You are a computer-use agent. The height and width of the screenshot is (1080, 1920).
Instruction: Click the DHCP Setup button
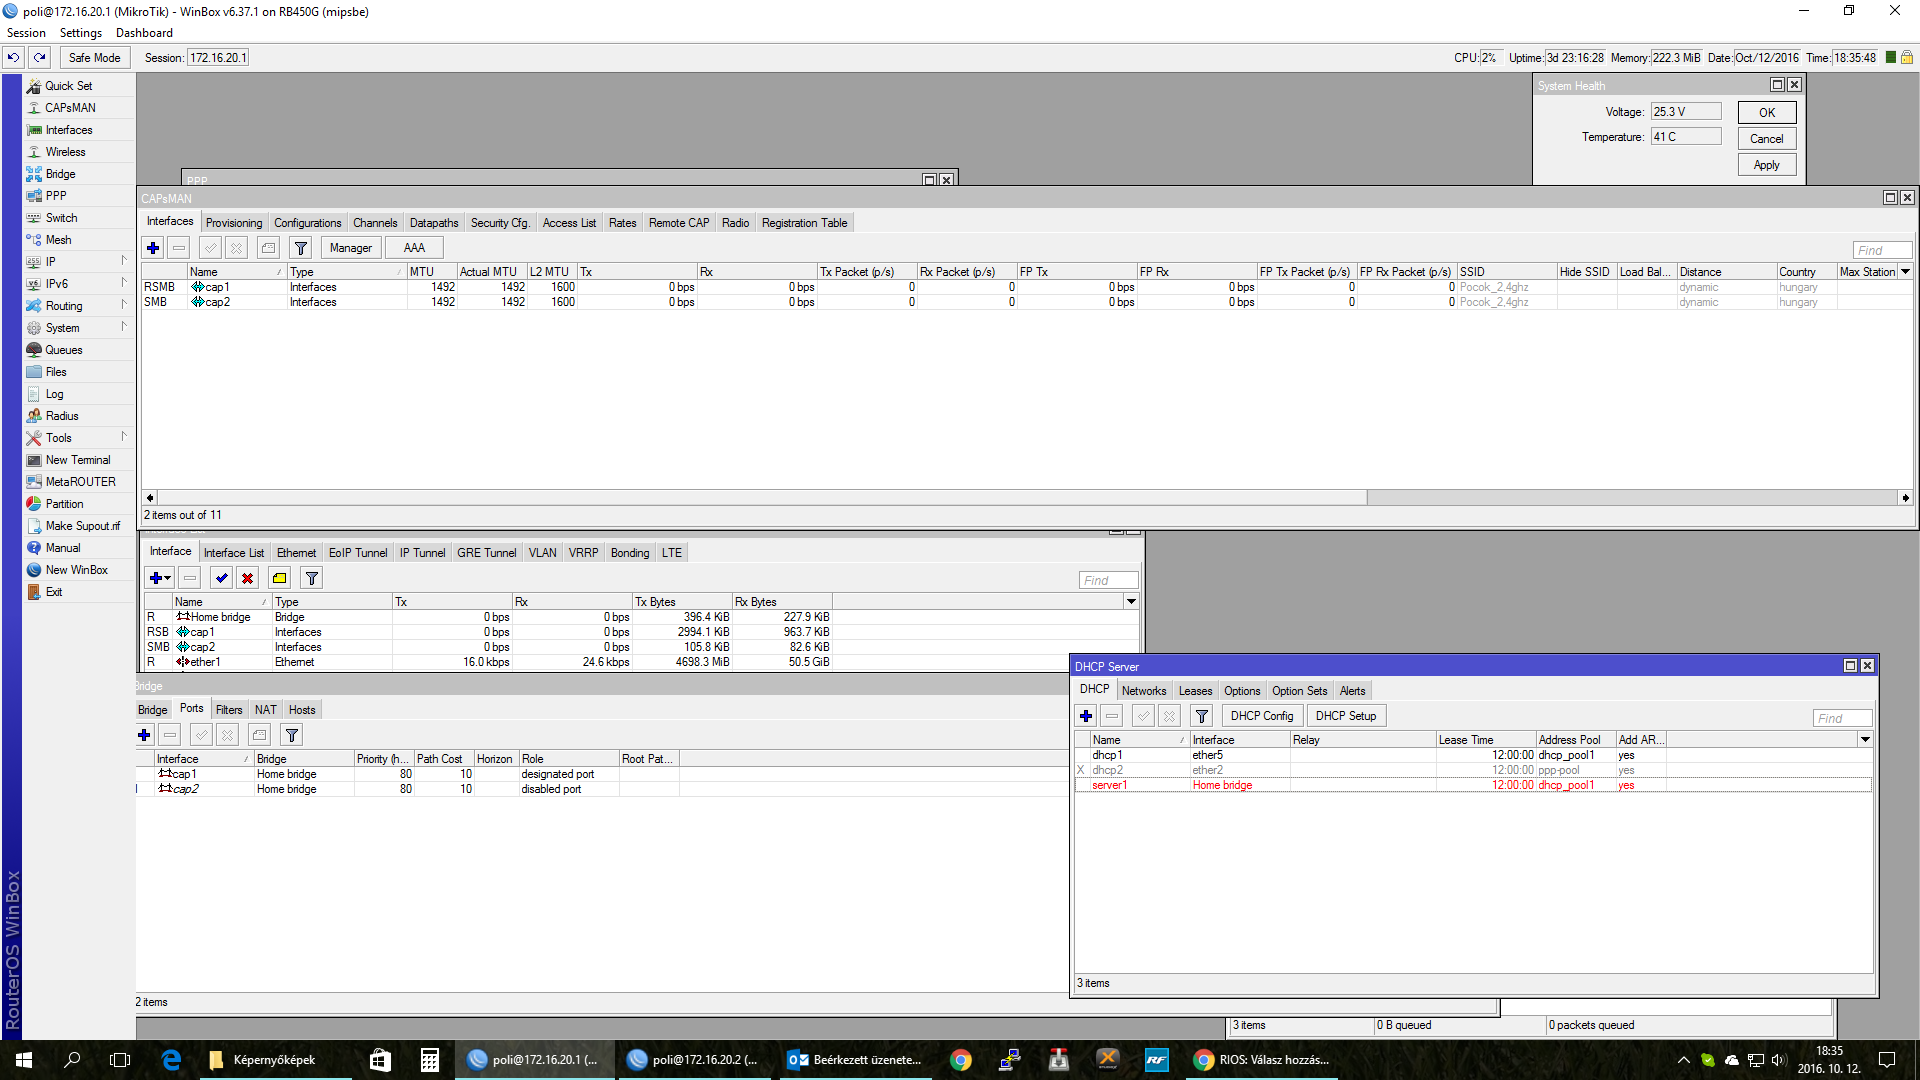tap(1346, 716)
